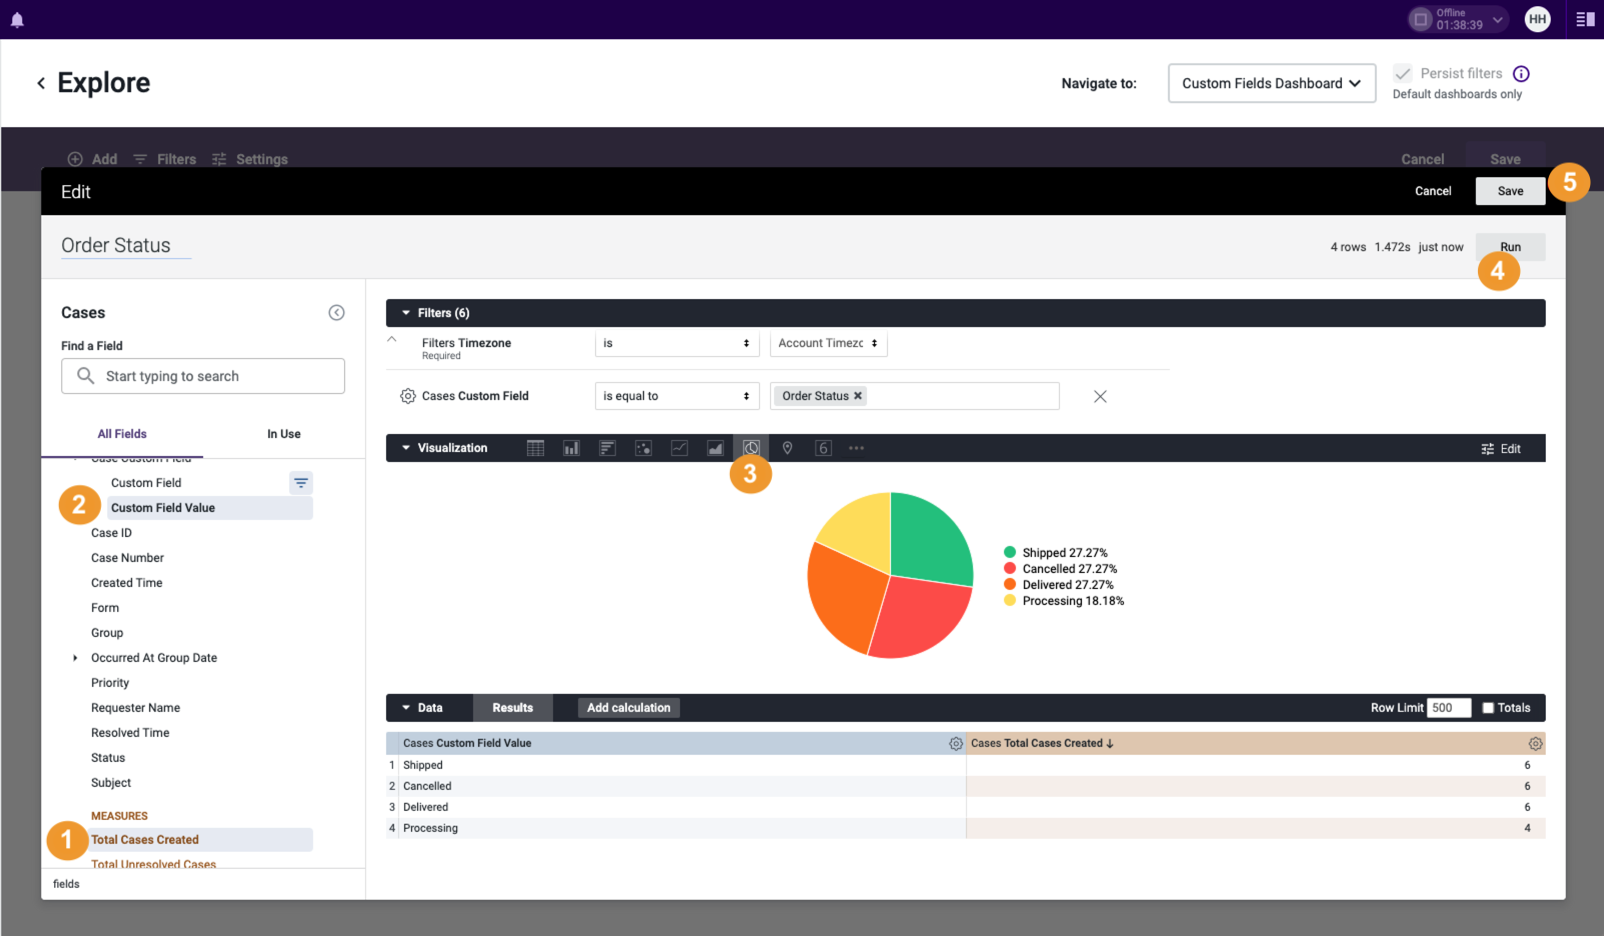Click Cancel in the Edit bar
The height and width of the screenshot is (936, 1604).
click(1433, 191)
